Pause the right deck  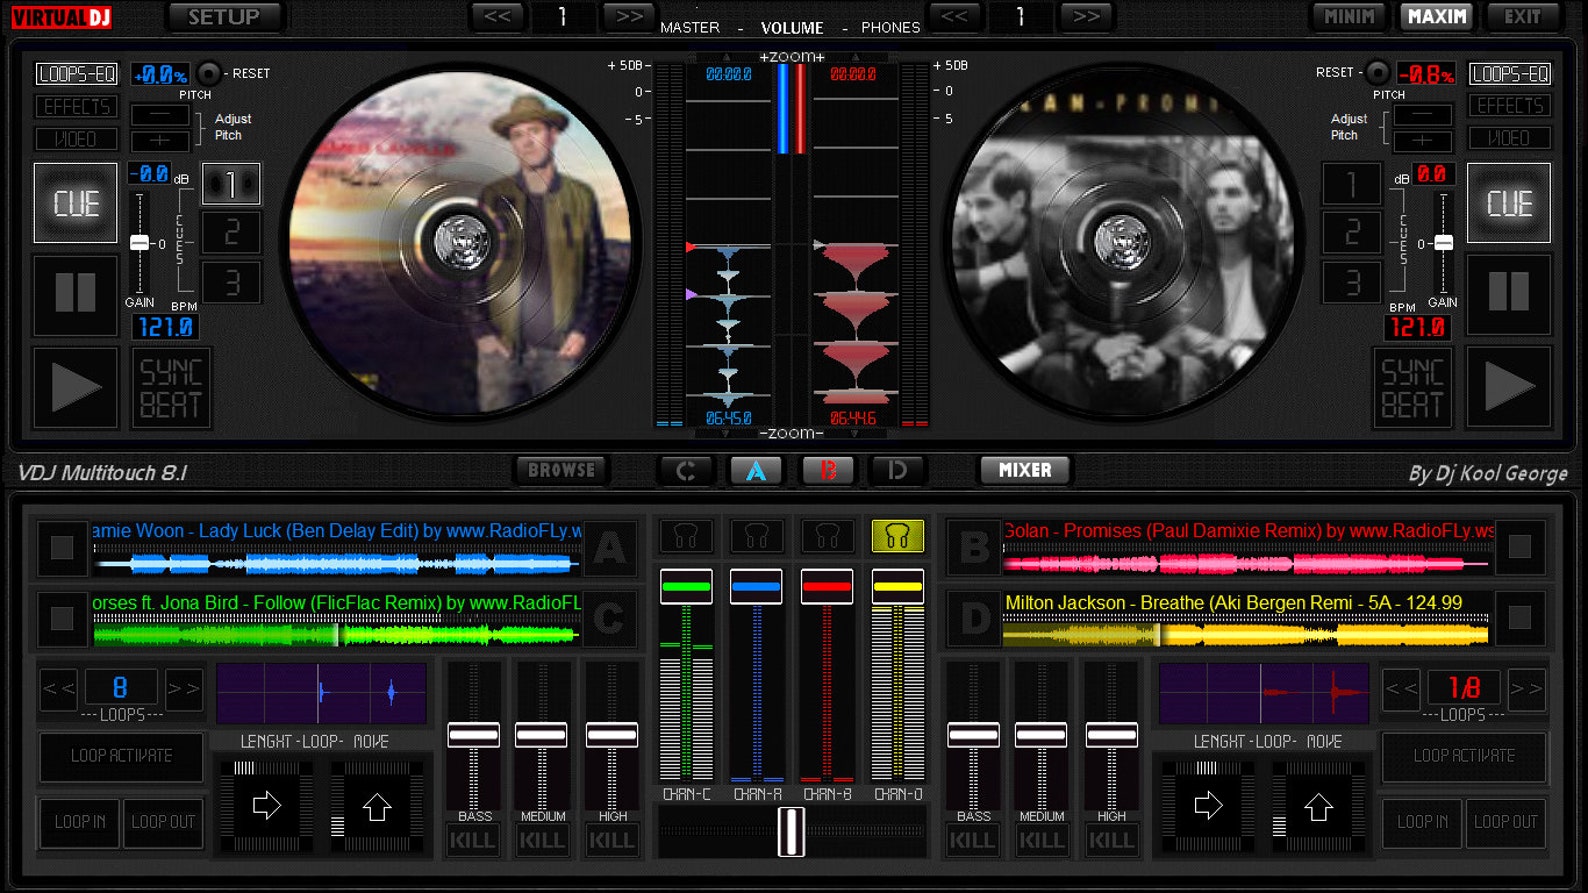(x=1509, y=294)
